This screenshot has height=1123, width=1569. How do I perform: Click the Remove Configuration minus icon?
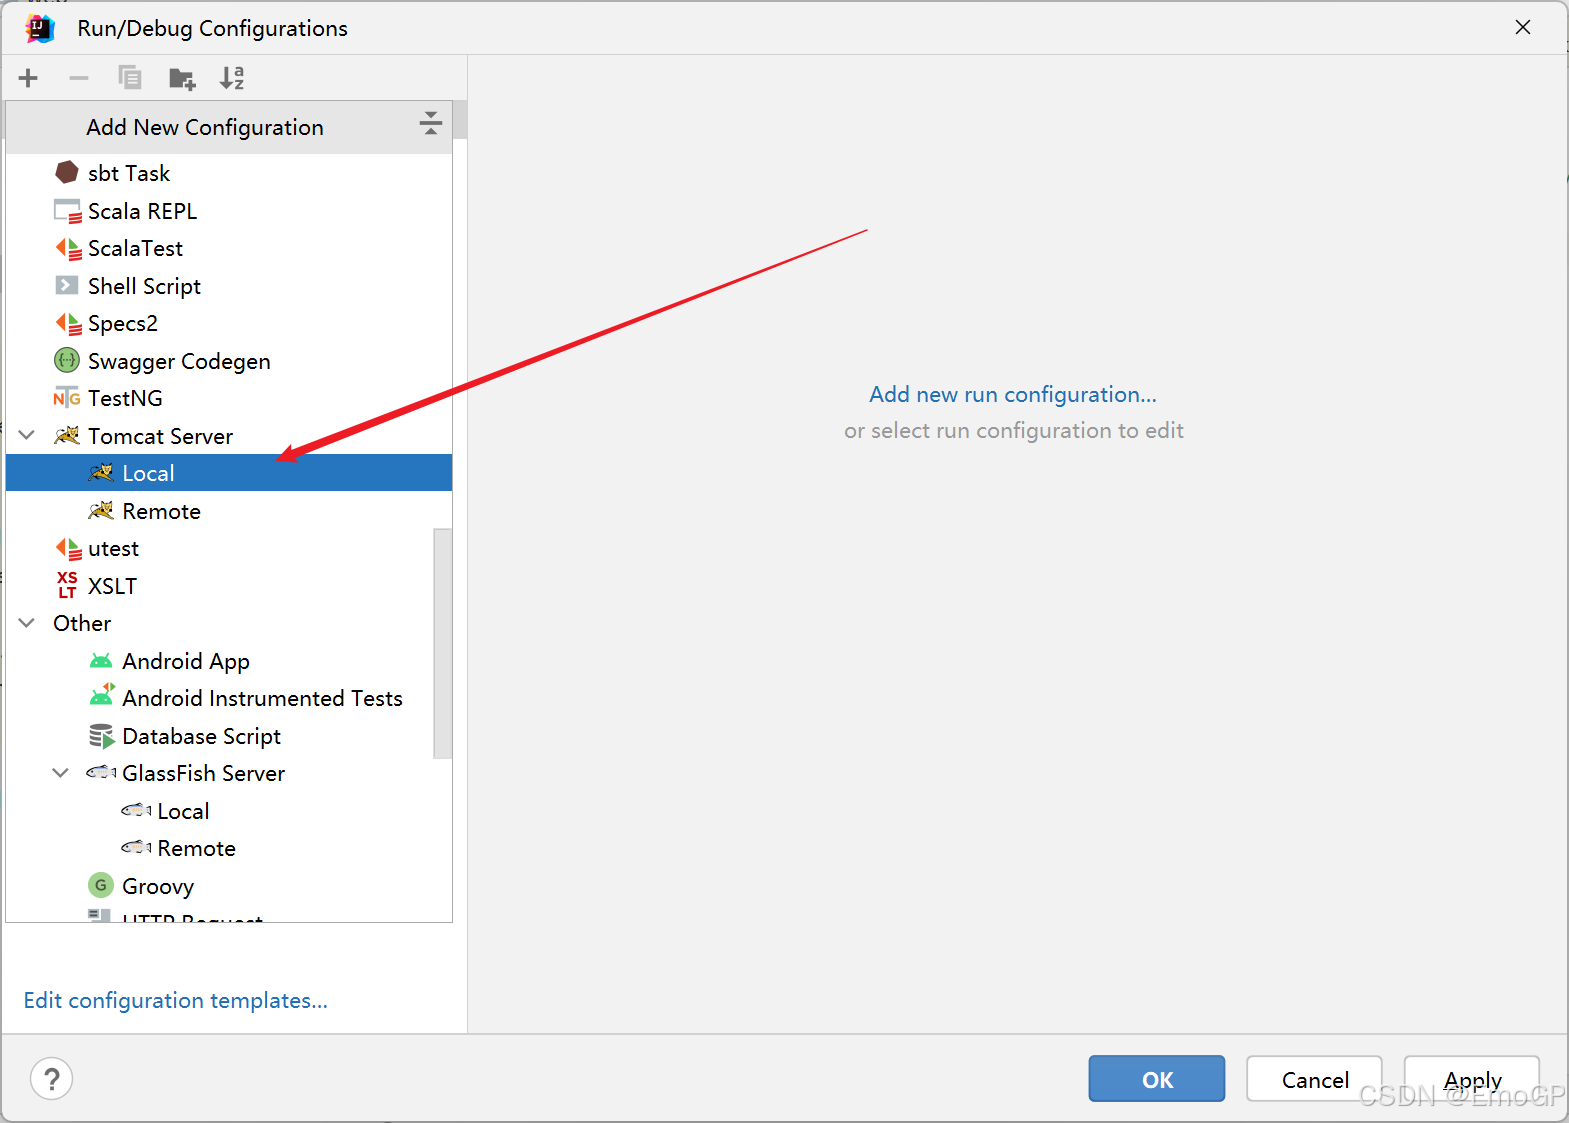[x=79, y=78]
